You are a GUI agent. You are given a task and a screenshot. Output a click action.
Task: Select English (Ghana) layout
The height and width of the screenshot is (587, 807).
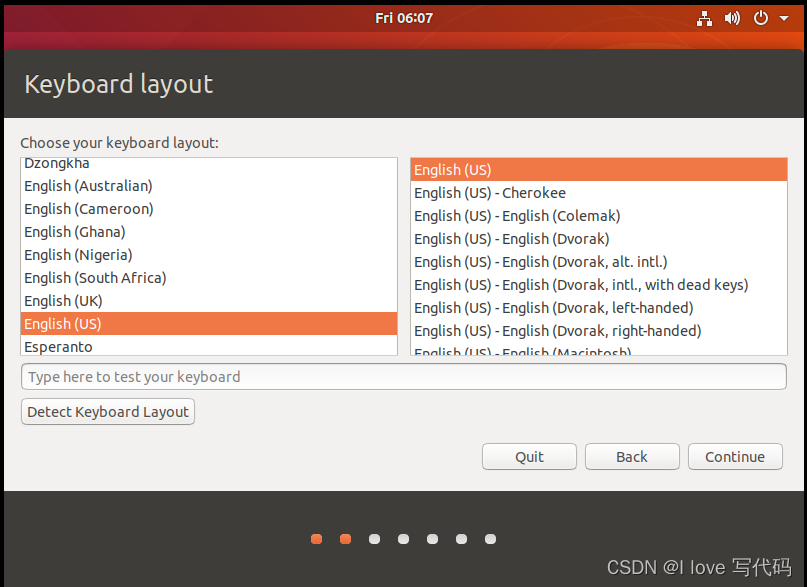(209, 232)
